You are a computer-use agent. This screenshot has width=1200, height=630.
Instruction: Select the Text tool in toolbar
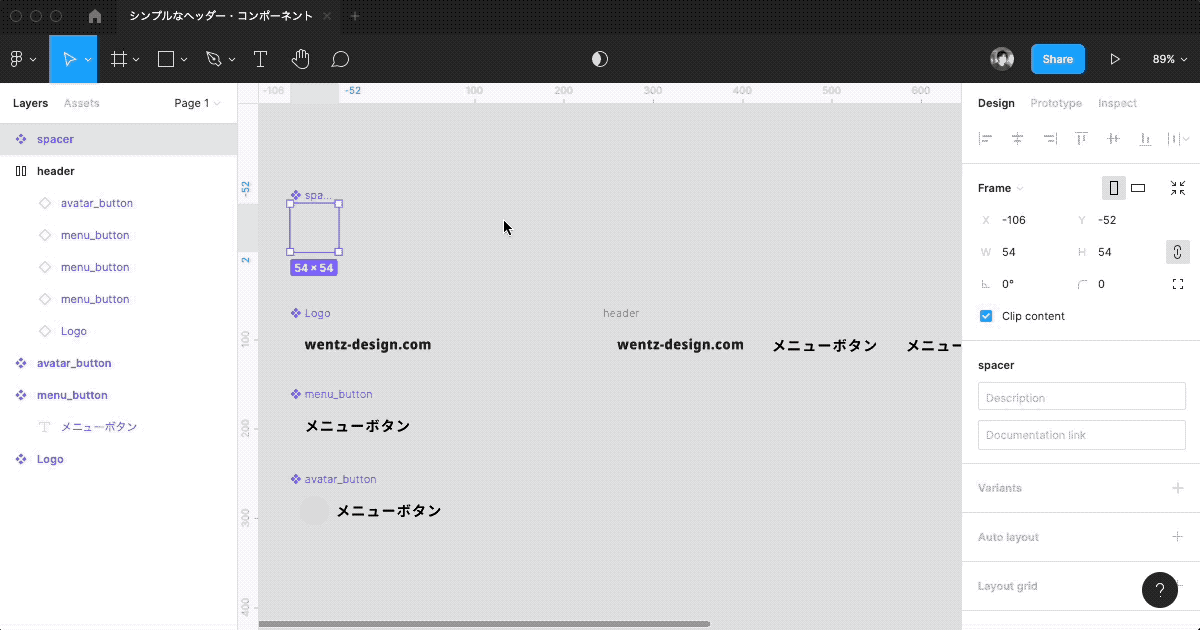[260, 60]
